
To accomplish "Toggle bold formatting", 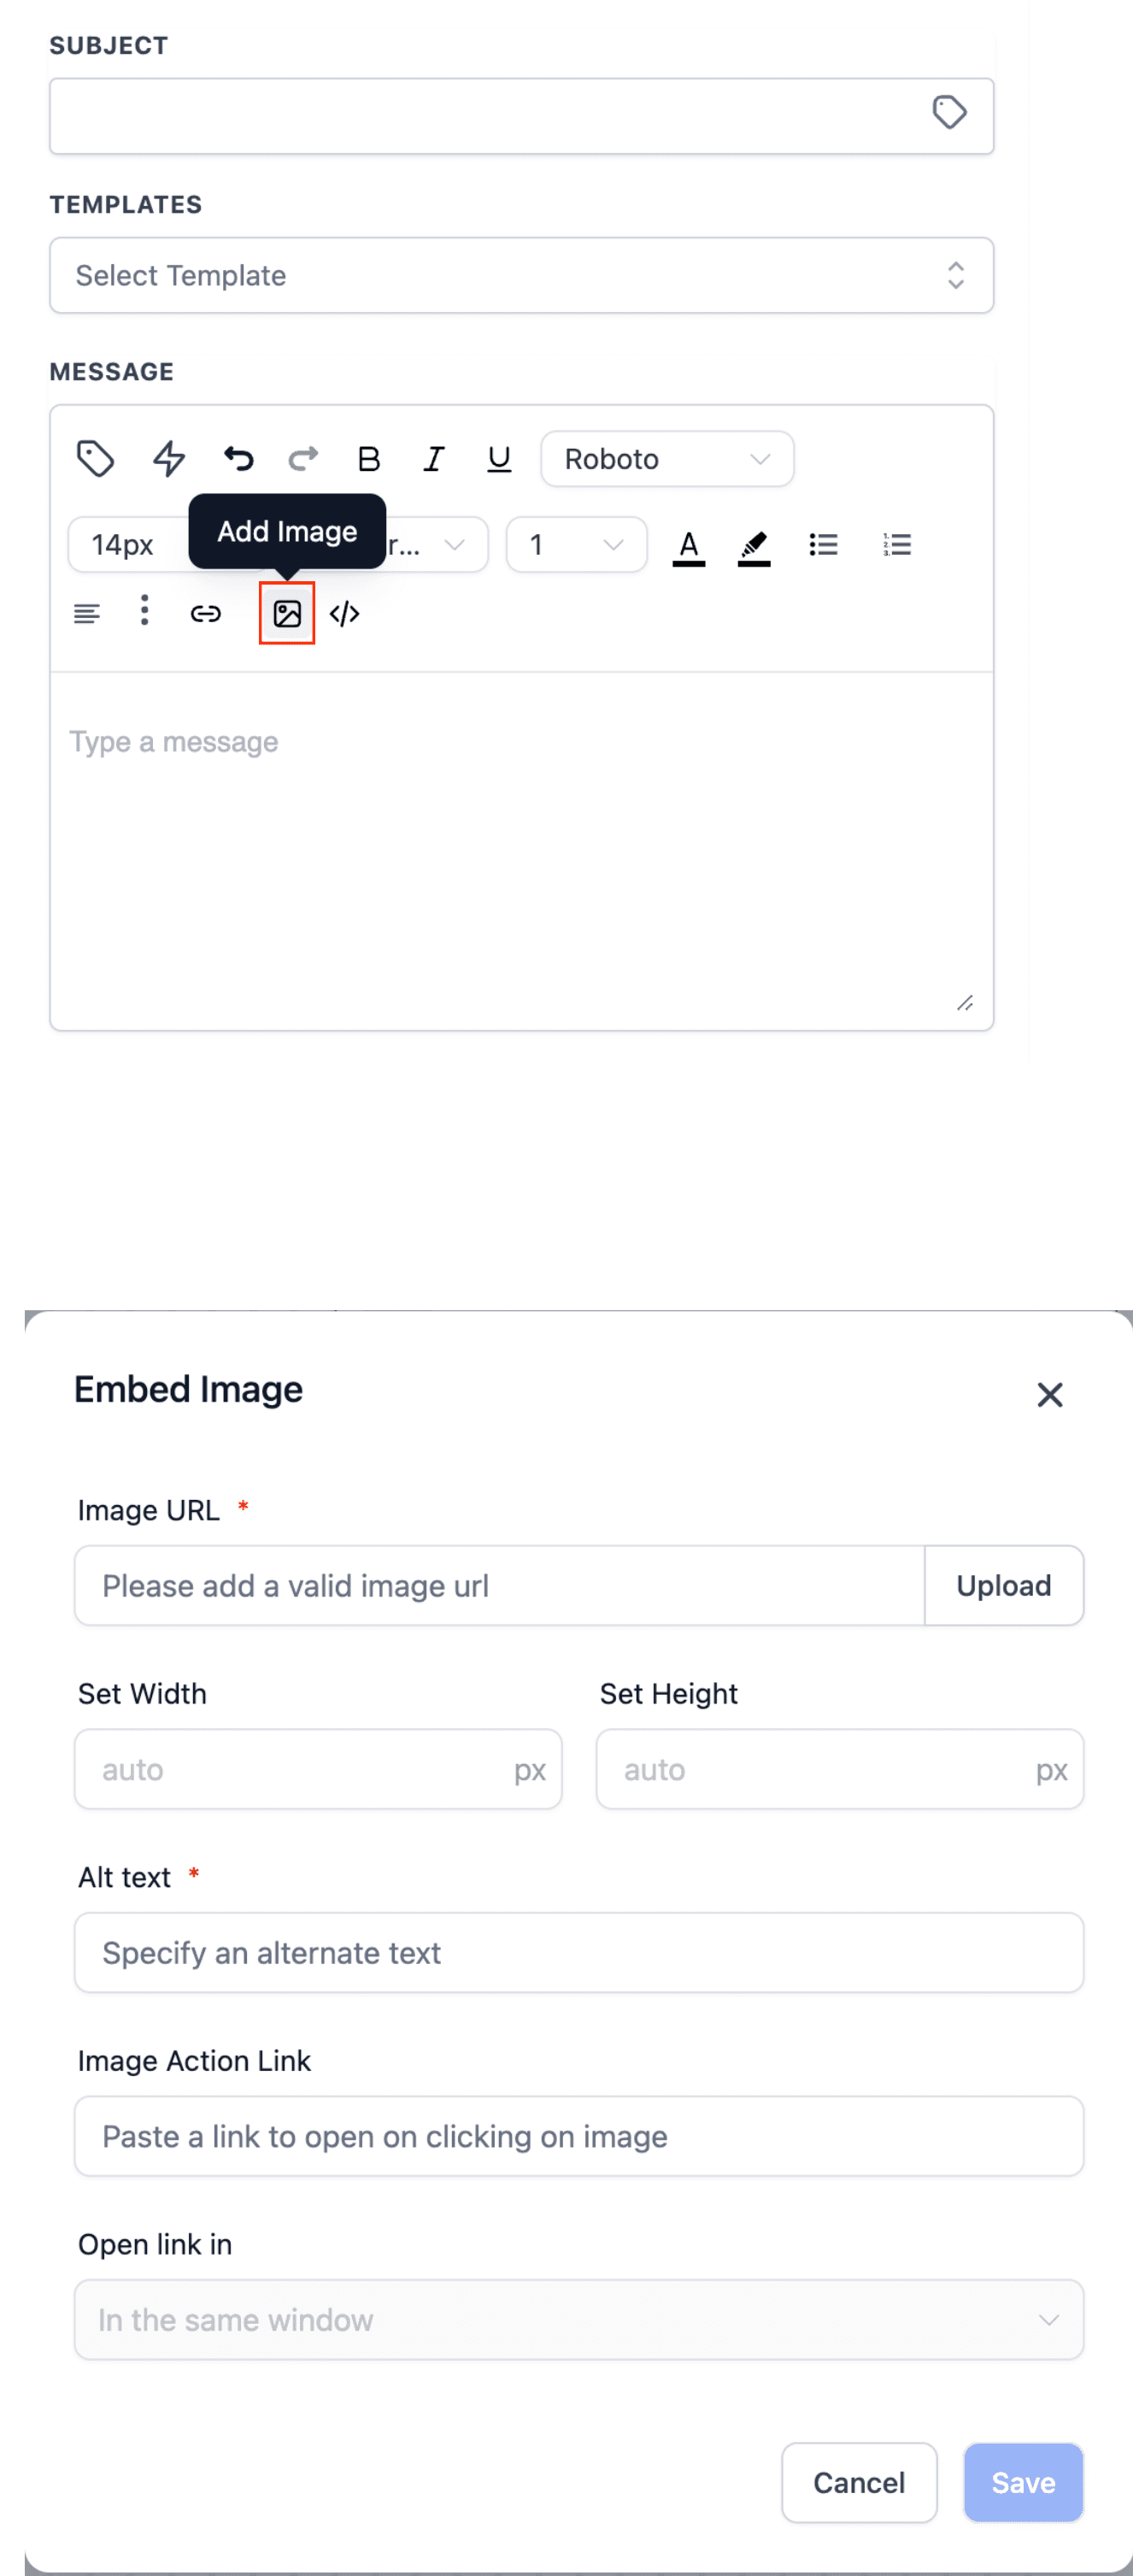I will [369, 459].
